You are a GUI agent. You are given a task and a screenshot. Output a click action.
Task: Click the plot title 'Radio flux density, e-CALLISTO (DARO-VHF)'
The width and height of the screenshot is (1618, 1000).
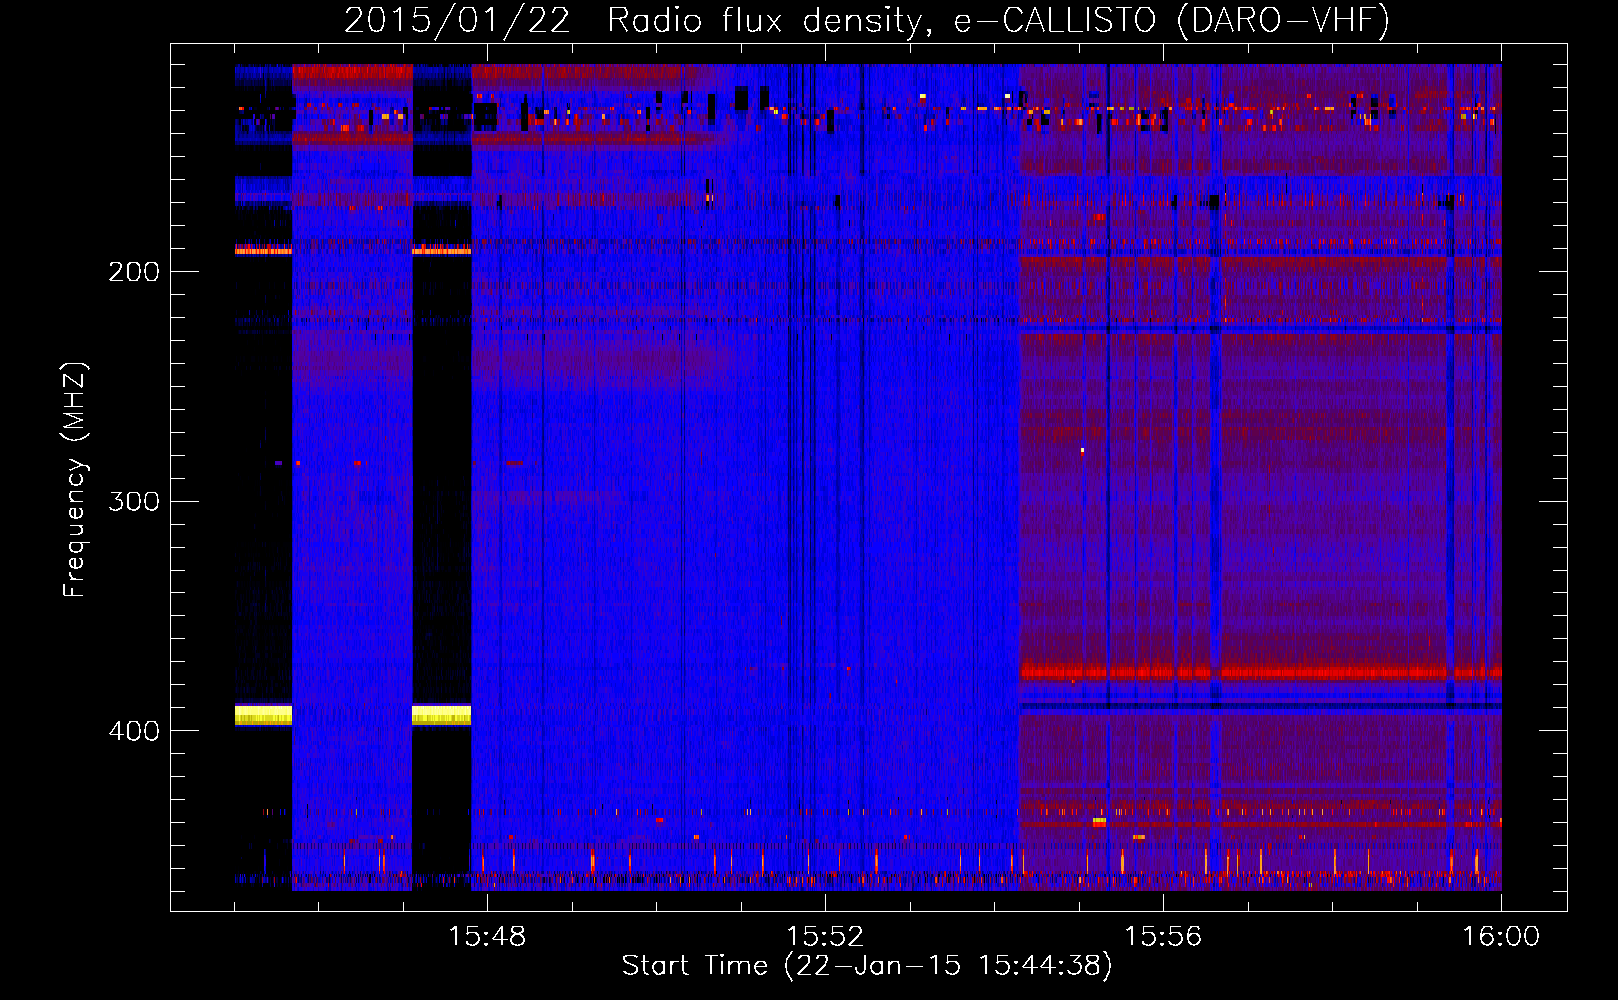(998, 20)
